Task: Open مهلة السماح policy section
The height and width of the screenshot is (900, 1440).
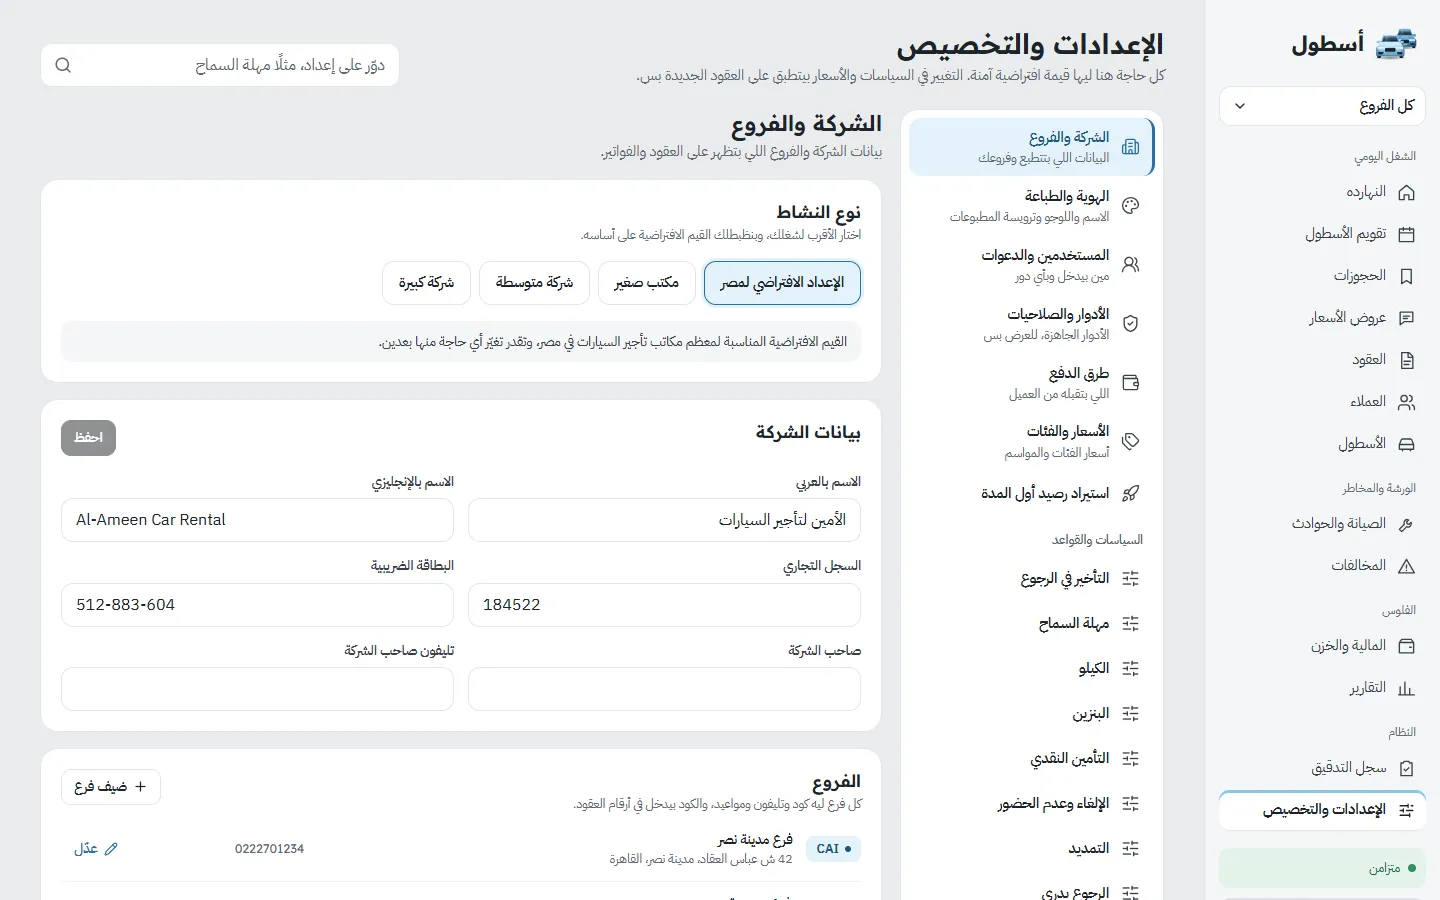Action: (1031, 624)
